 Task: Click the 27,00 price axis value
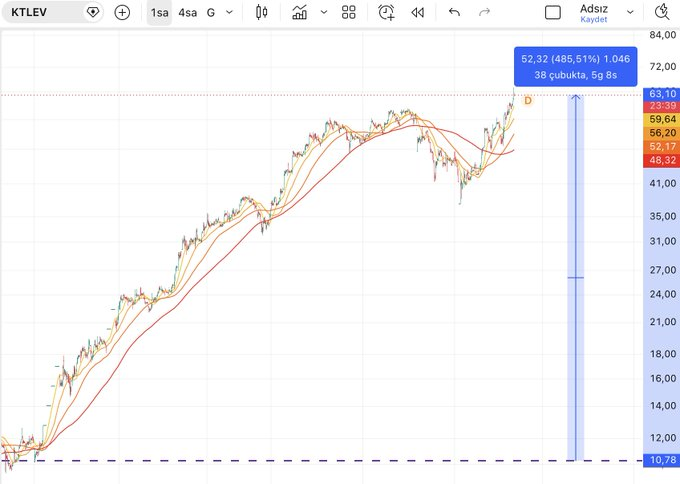[663, 270]
